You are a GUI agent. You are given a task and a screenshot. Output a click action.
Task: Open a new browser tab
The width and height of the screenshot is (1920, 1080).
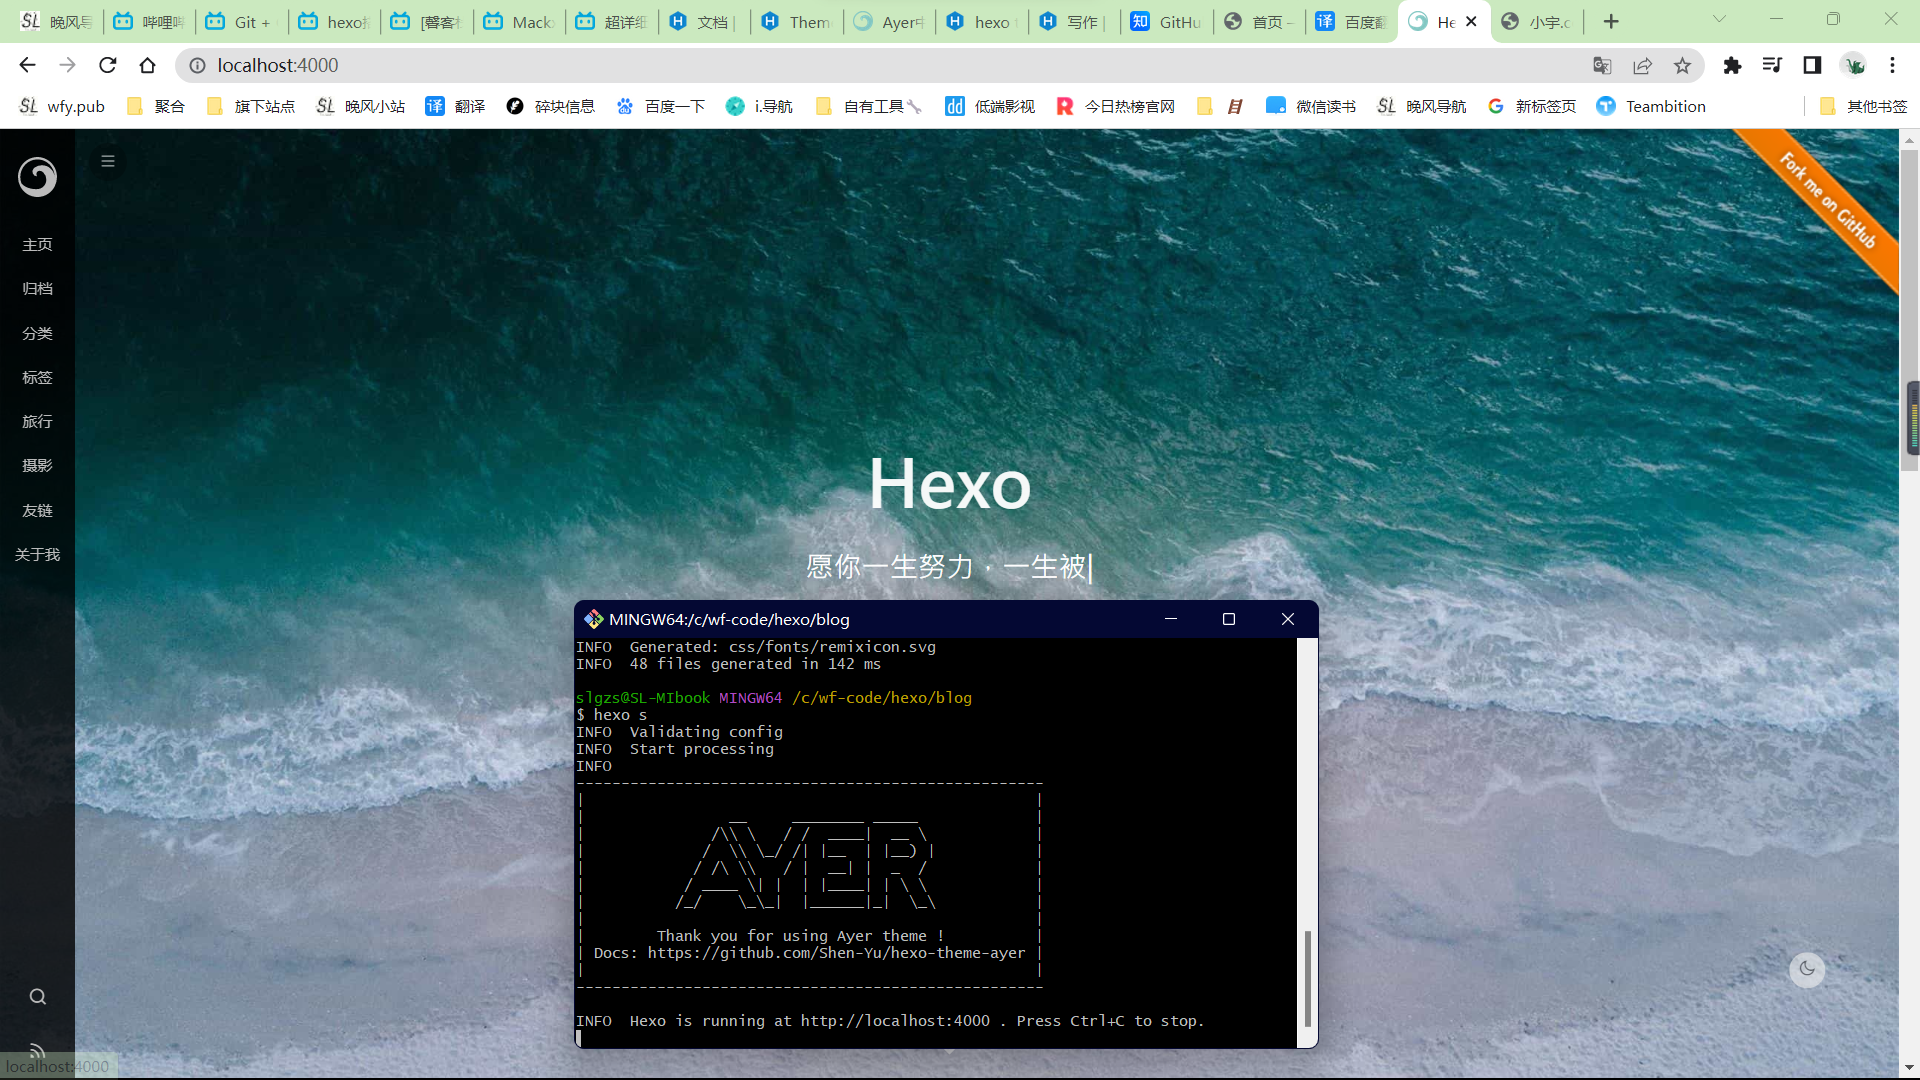click(1611, 21)
